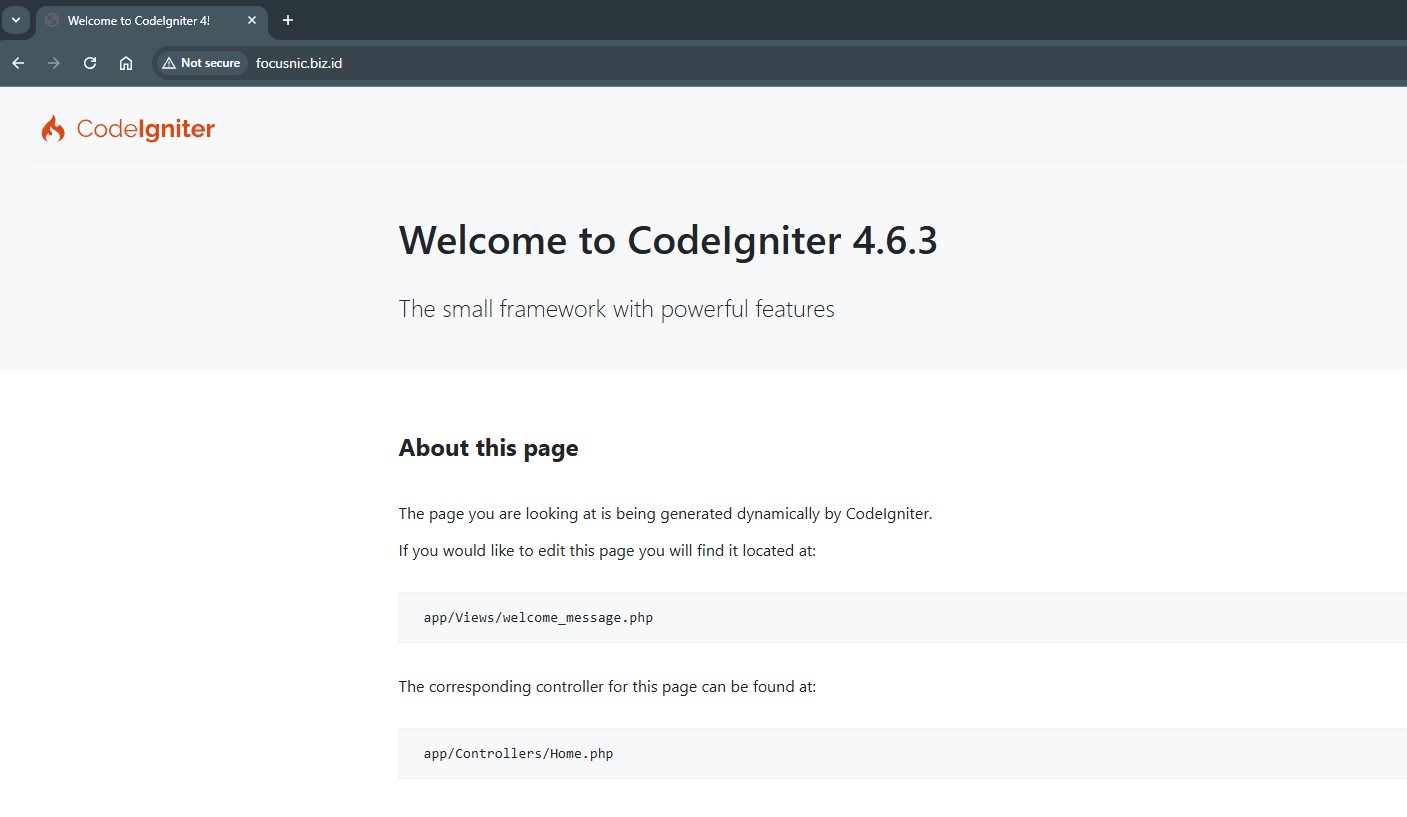Screen dimensions: 1407x817
Task: Click the orange CodeIgniter wordmark text
Action: [x=146, y=129]
